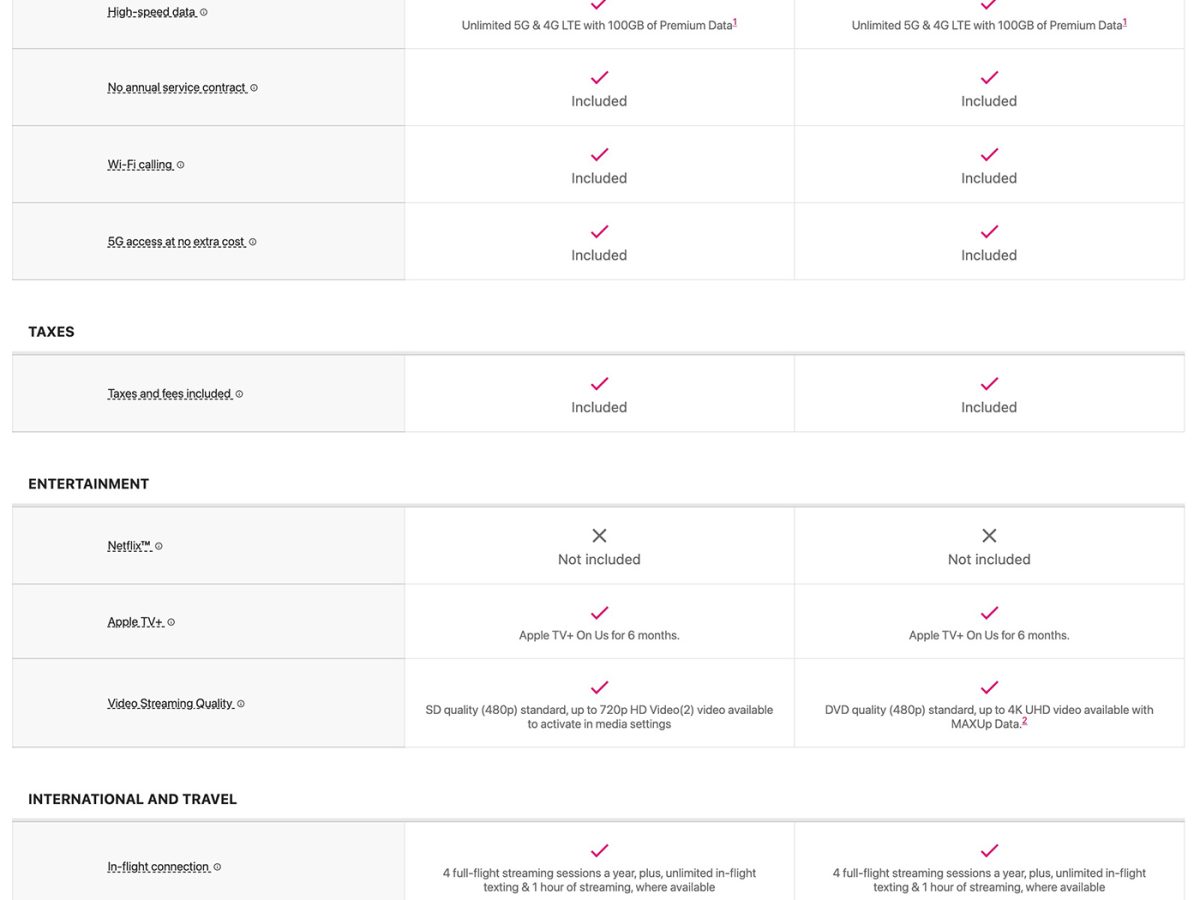Click info icon next to Taxes and fees included
1200x900 pixels.
[x=239, y=394]
